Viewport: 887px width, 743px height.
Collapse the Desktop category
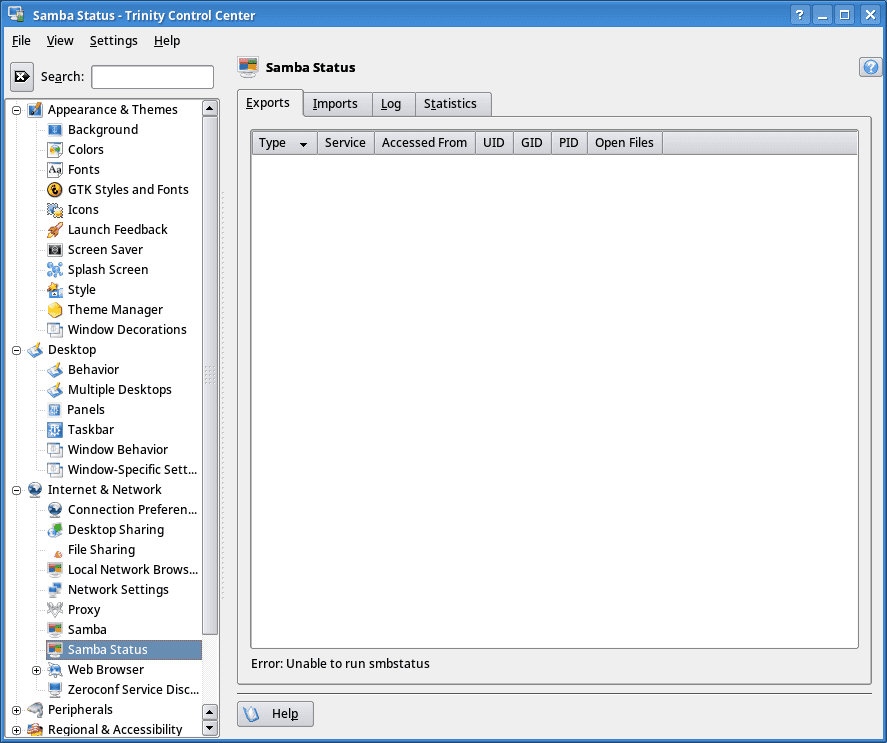[16, 350]
